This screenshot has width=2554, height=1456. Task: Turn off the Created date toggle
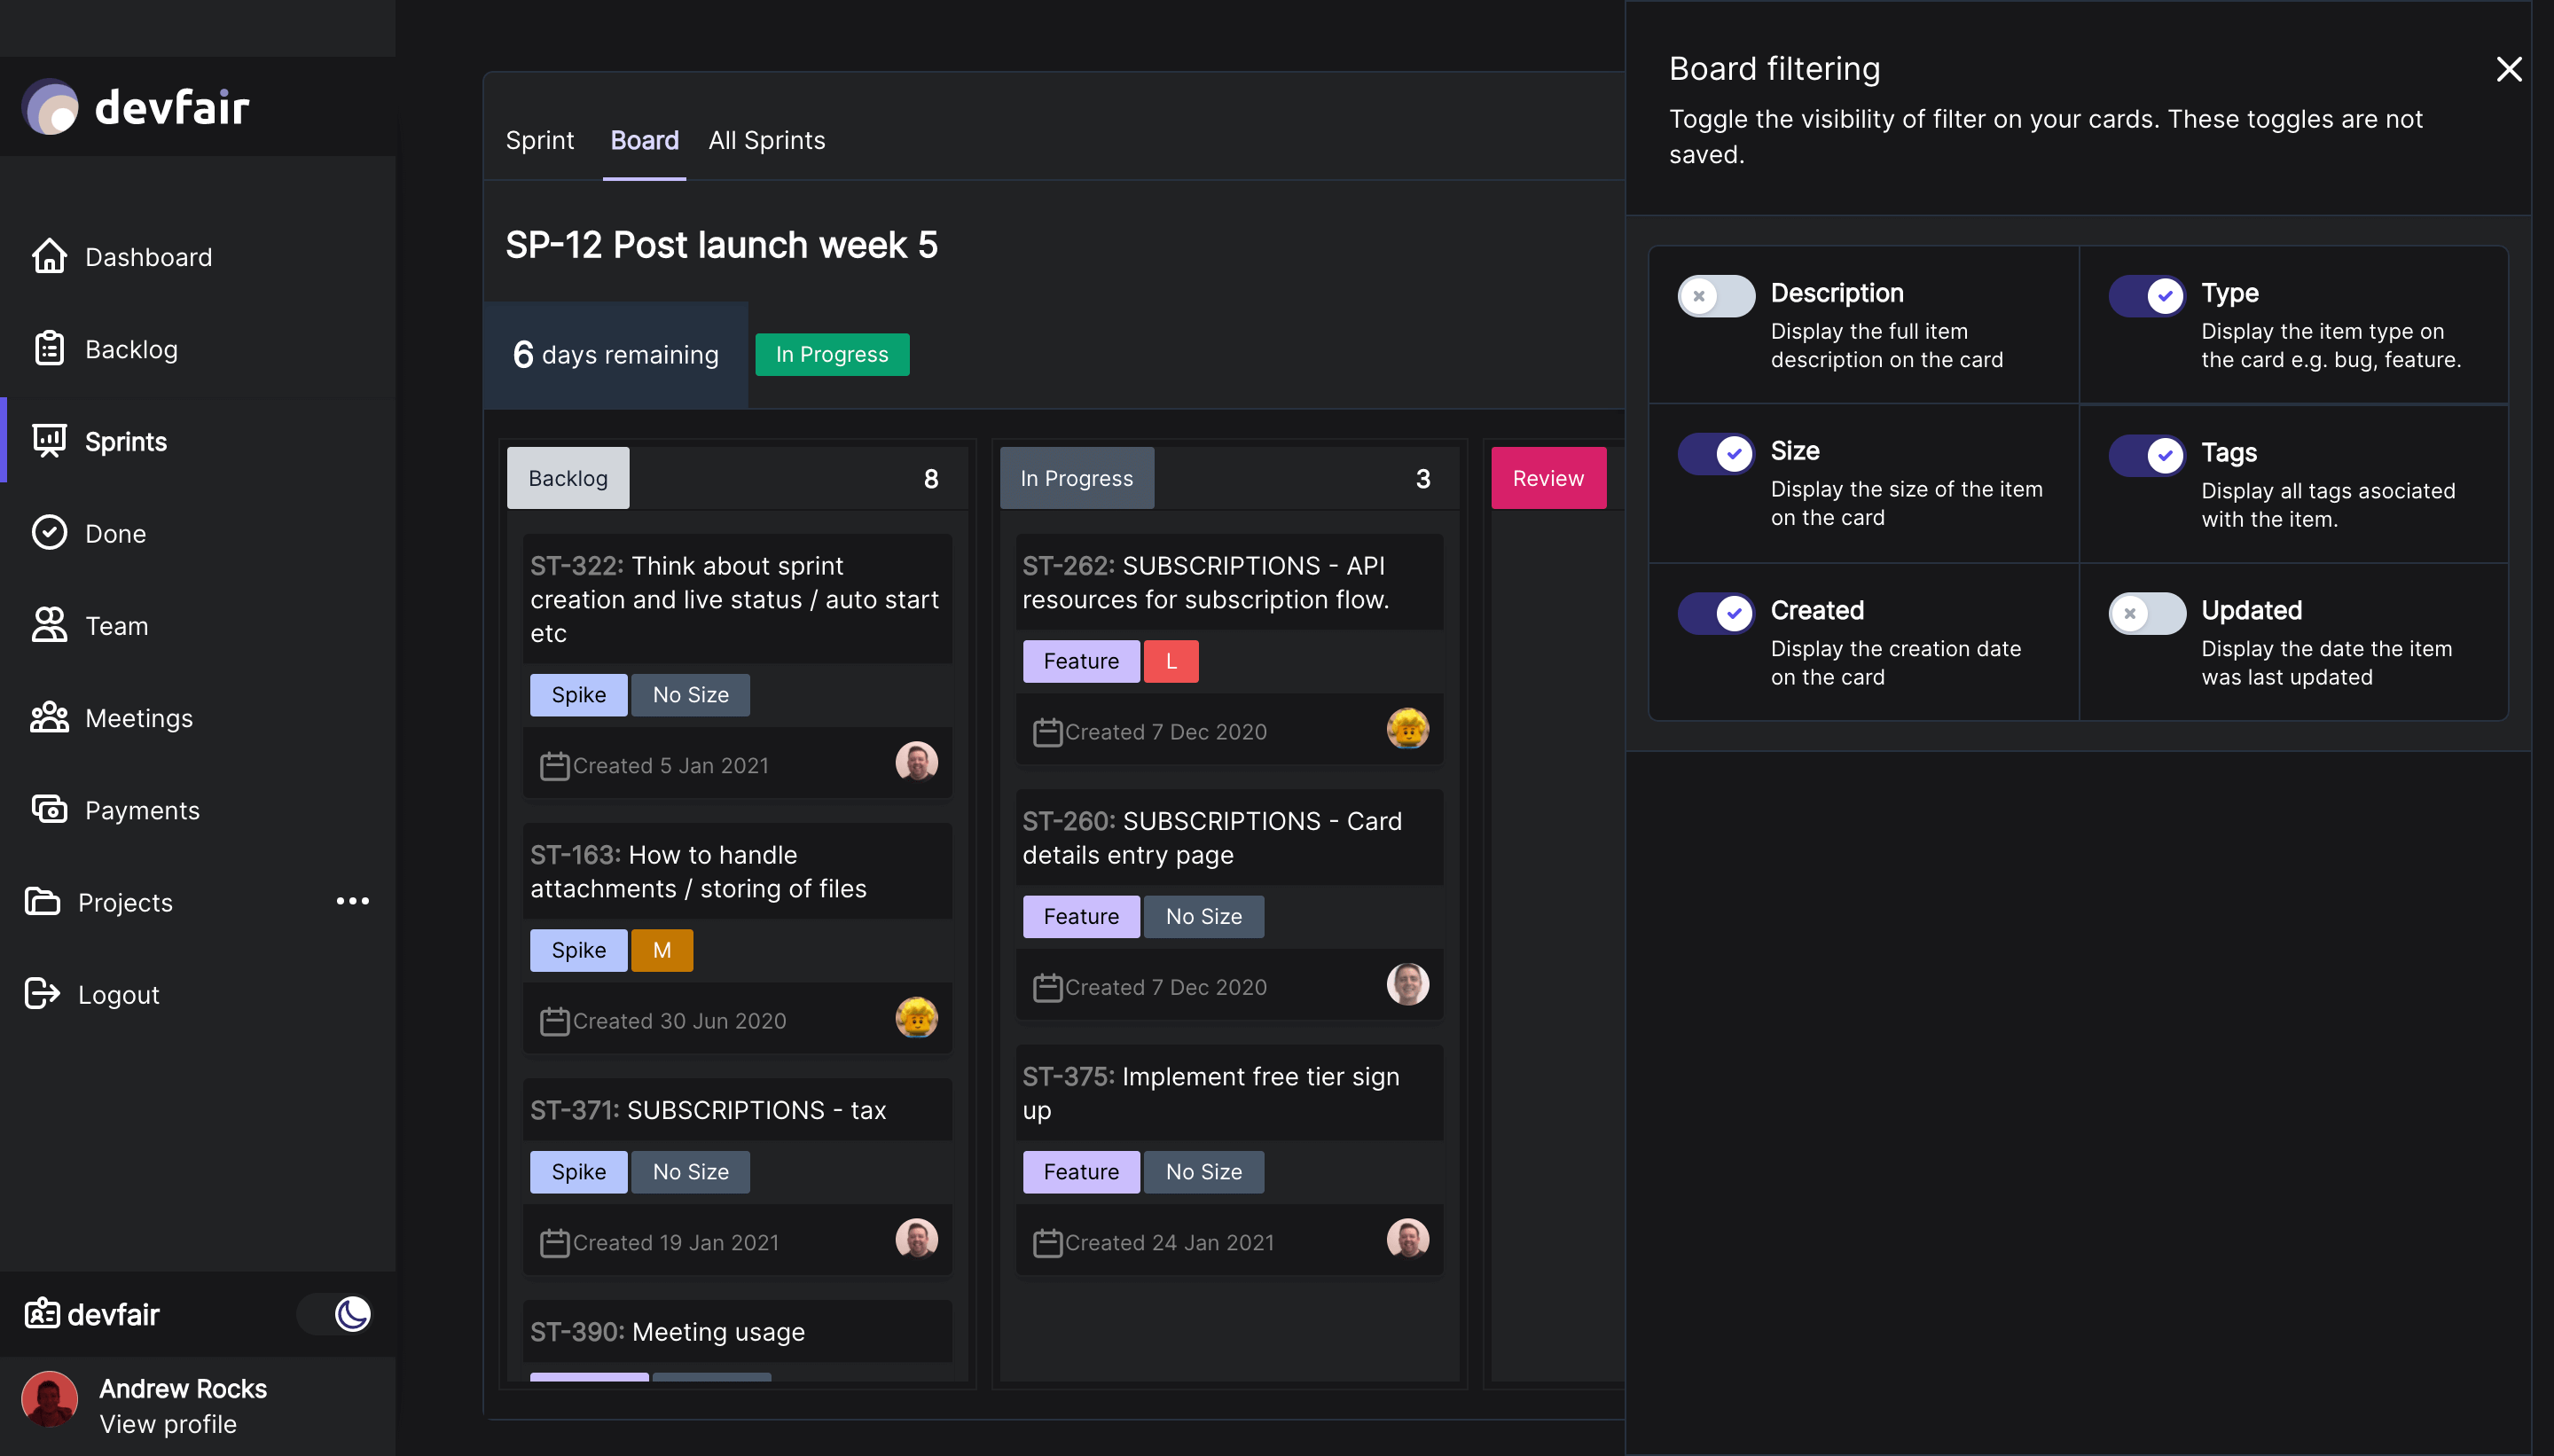1715,613
